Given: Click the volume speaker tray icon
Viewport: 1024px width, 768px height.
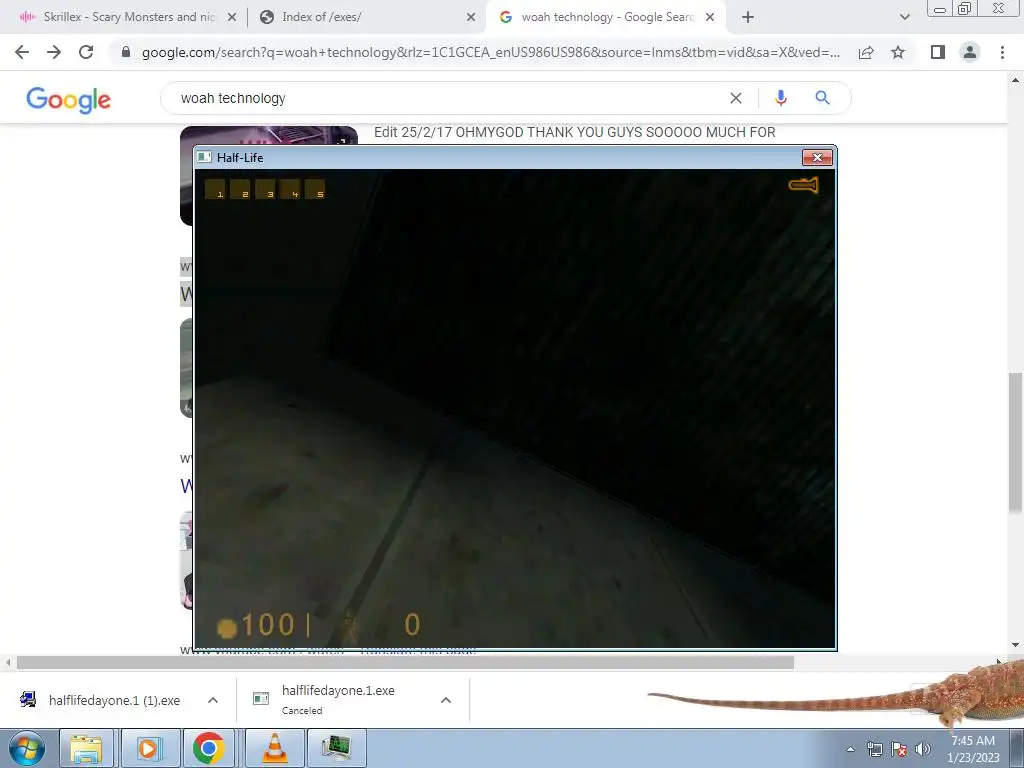Looking at the screenshot, I should tap(923, 750).
